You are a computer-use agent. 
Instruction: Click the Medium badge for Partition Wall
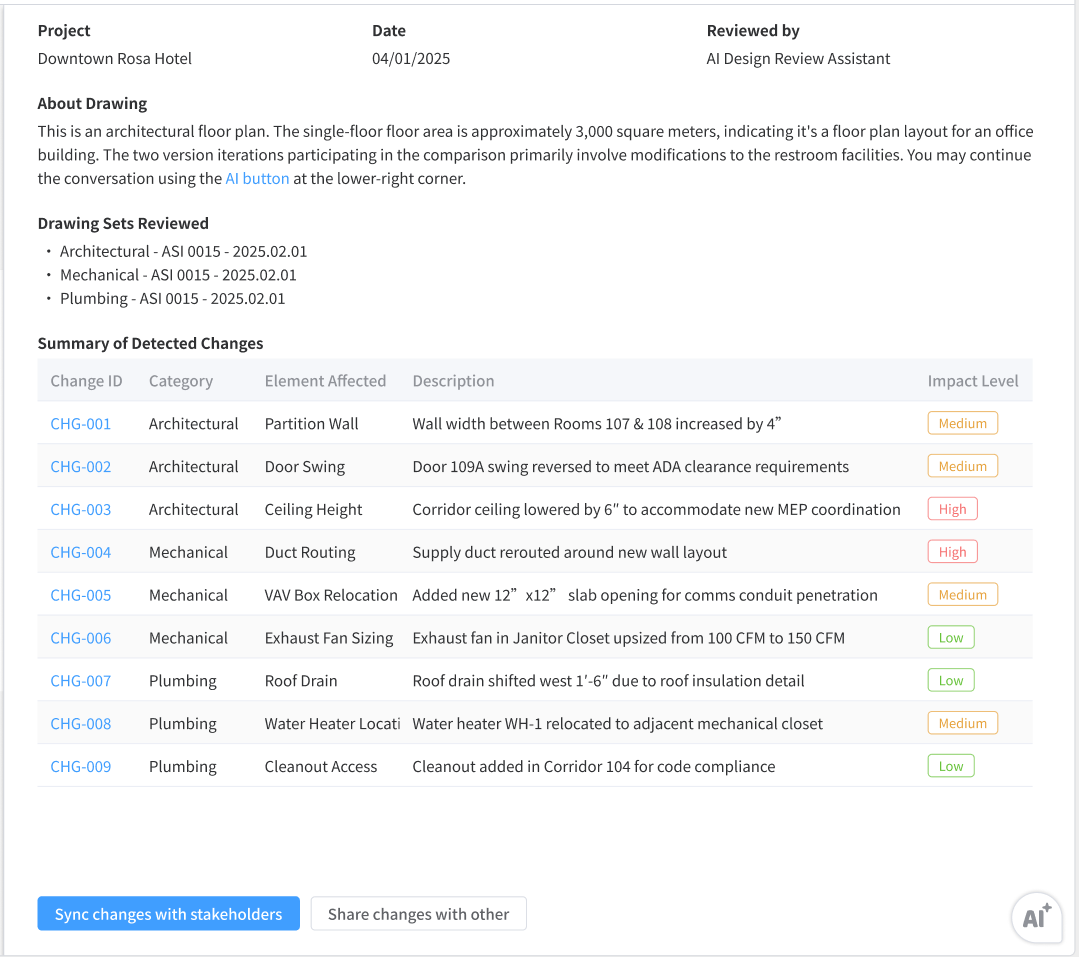pyautogui.click(x=962, y=424)
